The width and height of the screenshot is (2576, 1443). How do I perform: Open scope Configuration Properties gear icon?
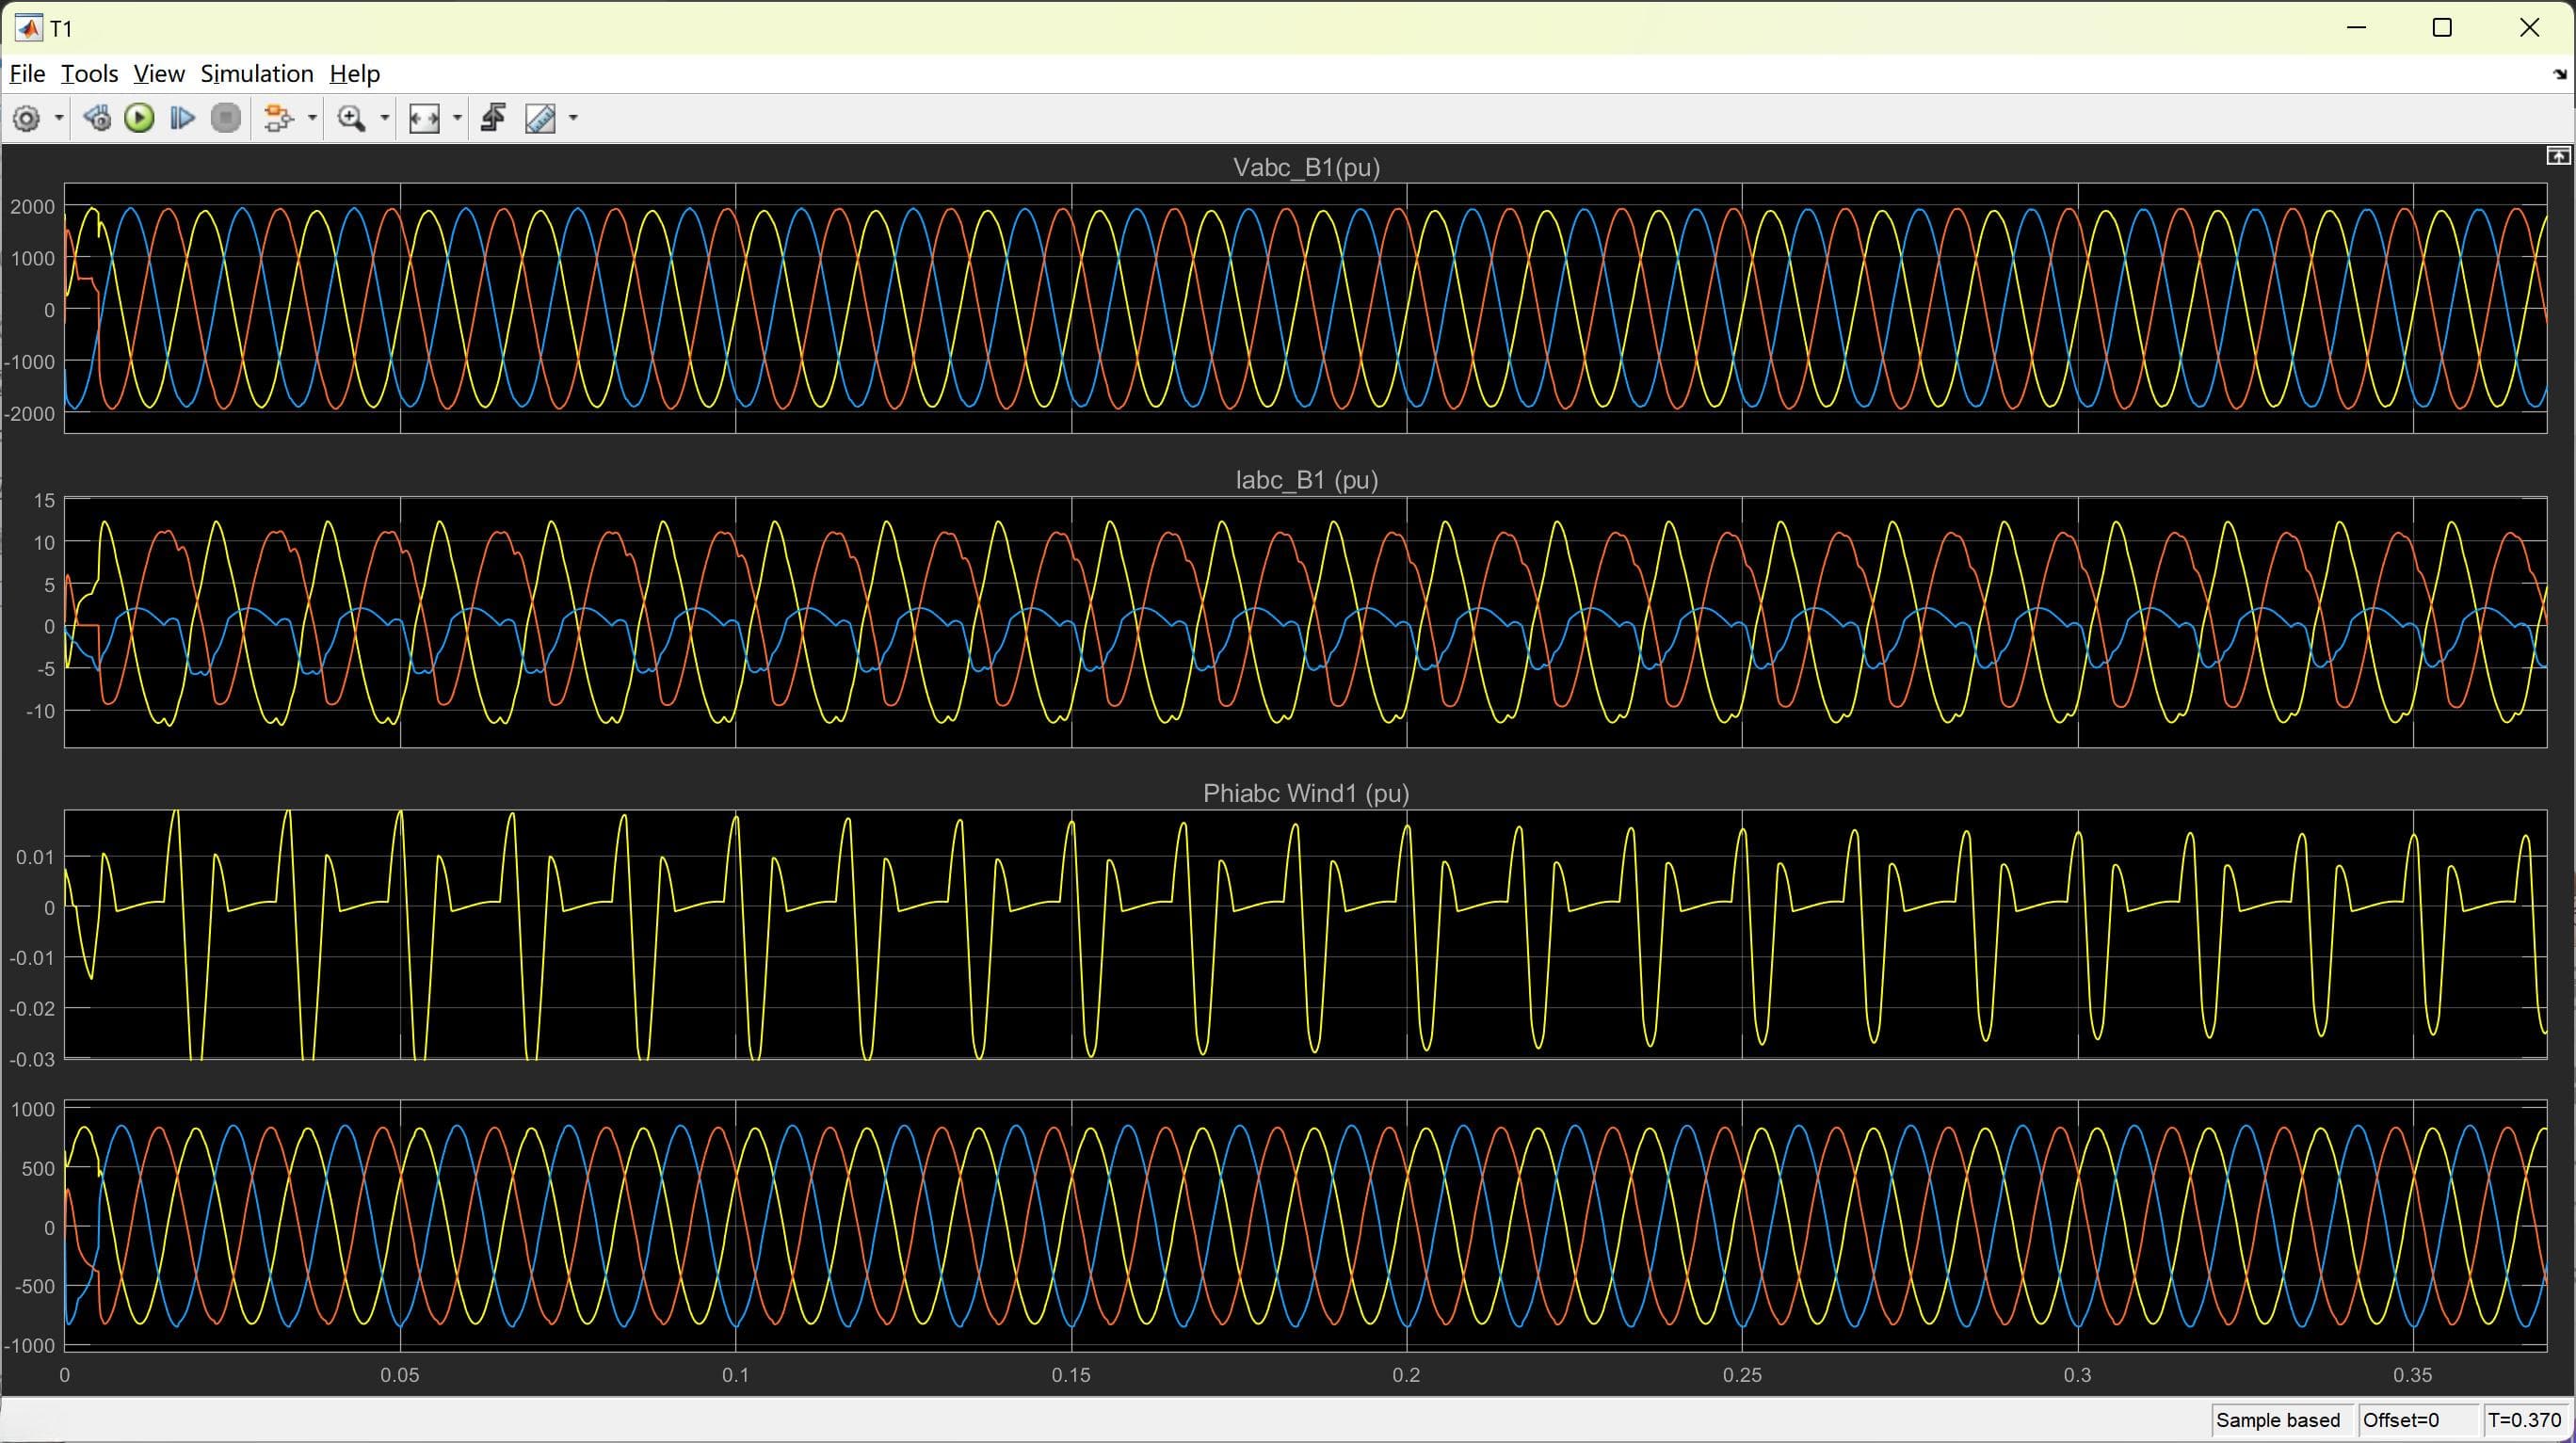point(26,118)
